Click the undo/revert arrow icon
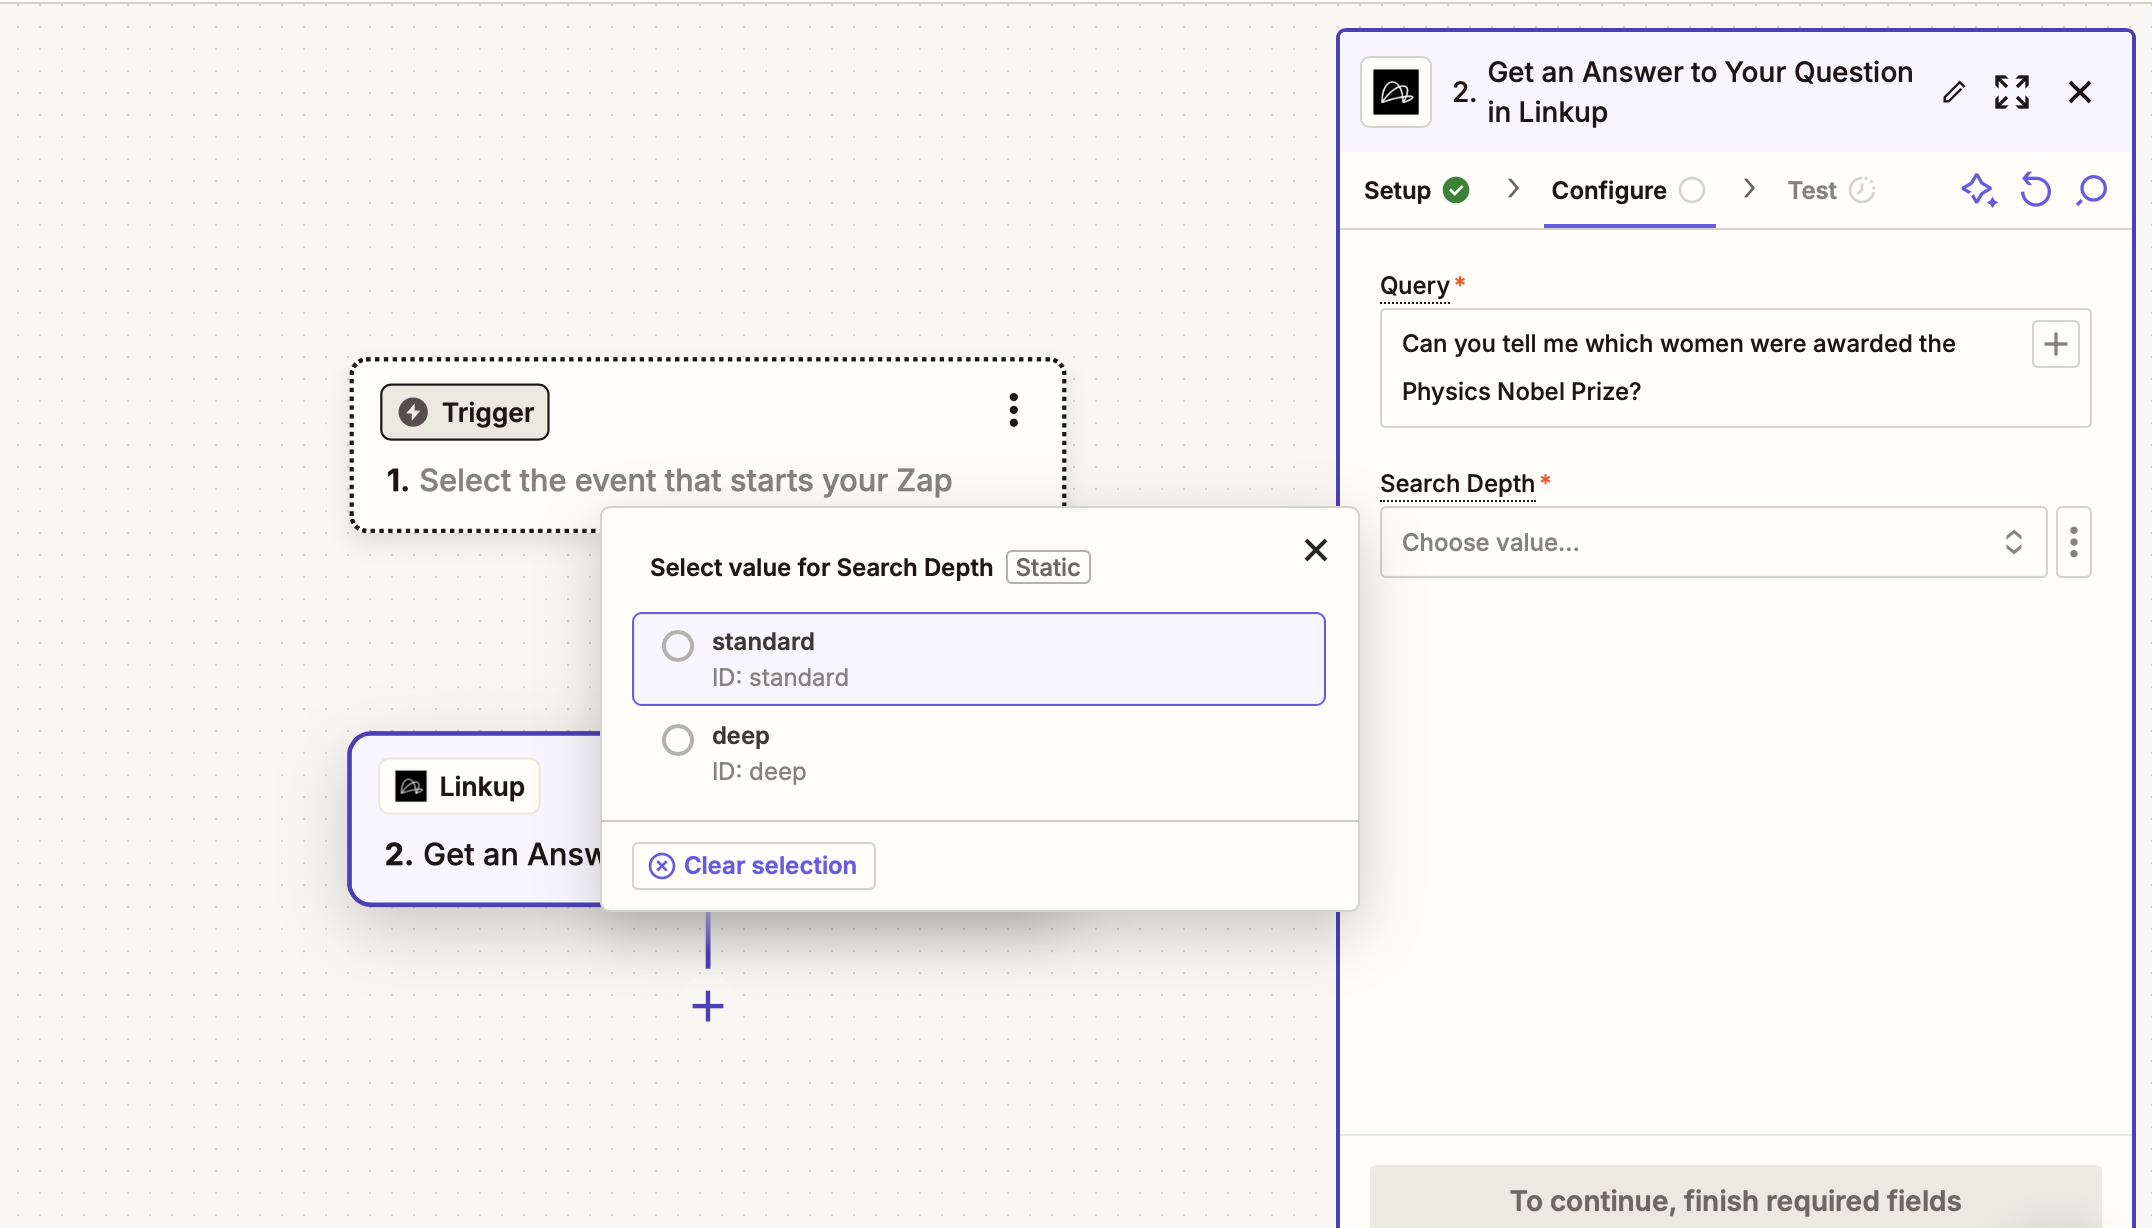2152x1228 pixels. click(2035, 190)
